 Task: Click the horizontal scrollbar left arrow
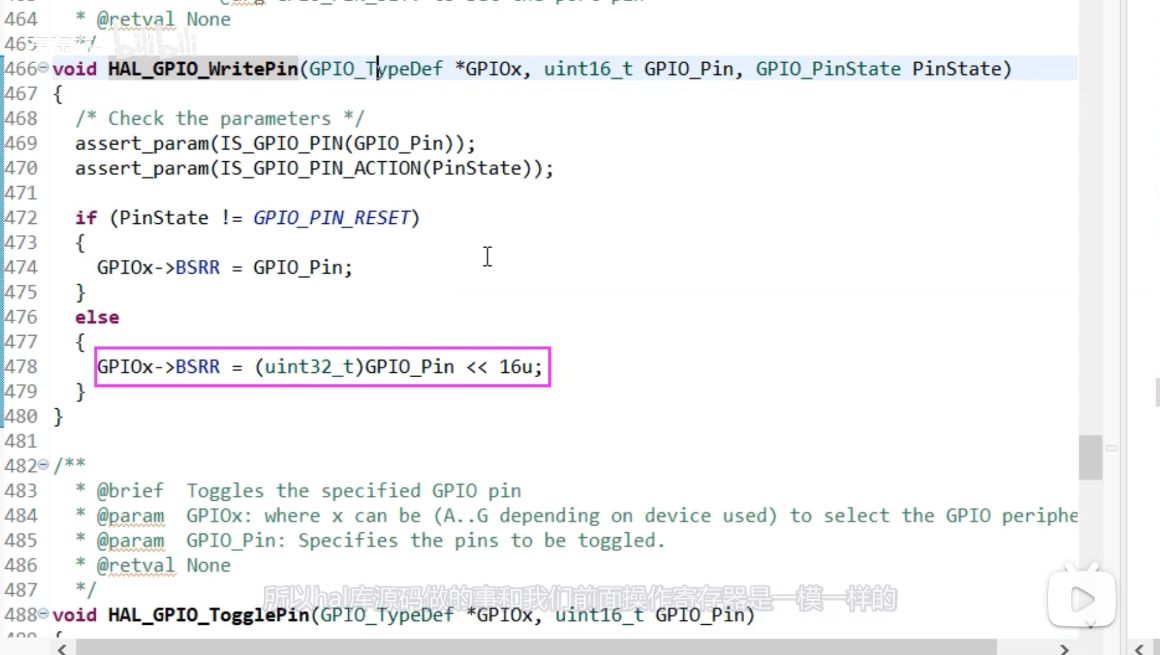point(62,648)
